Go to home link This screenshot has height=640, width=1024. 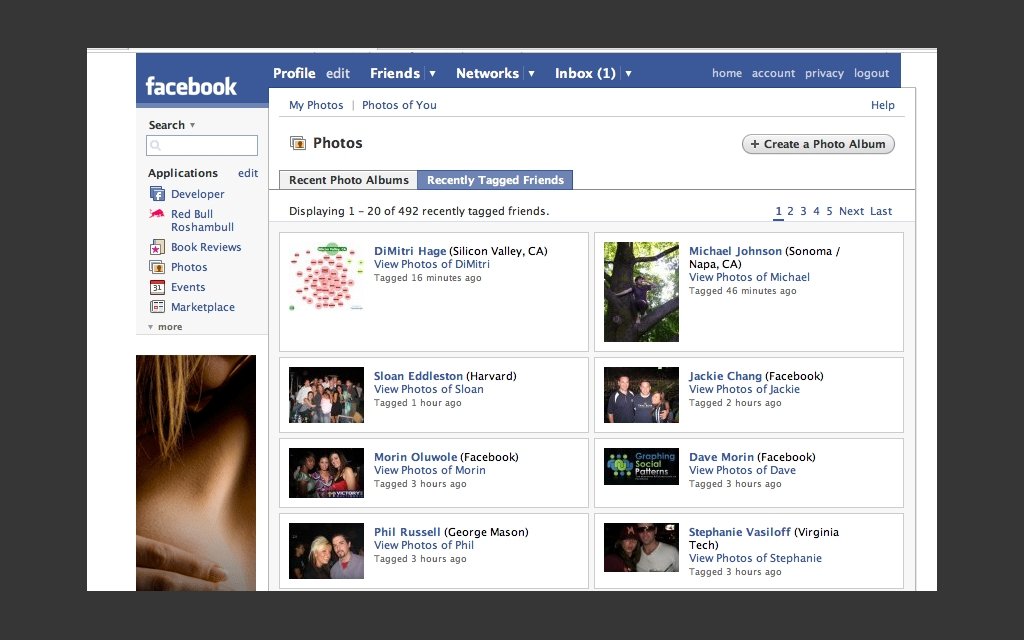pos(727,73)
